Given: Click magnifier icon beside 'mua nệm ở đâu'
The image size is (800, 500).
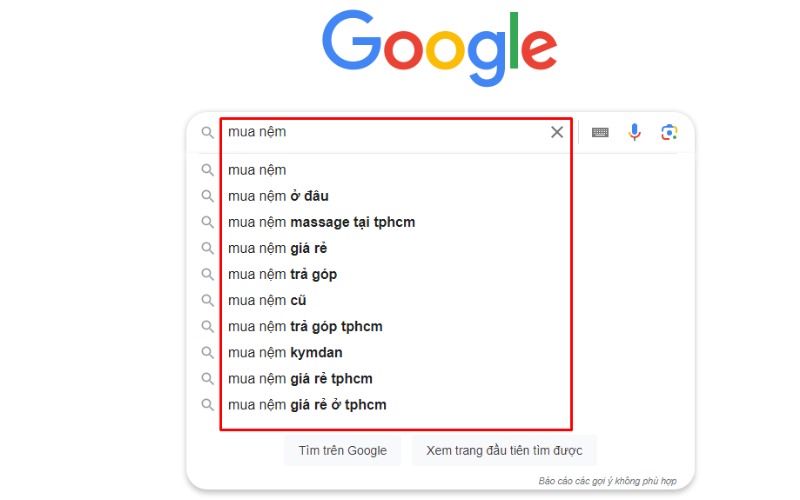Looking at the screenshot, I should click(x=208, y=196).
